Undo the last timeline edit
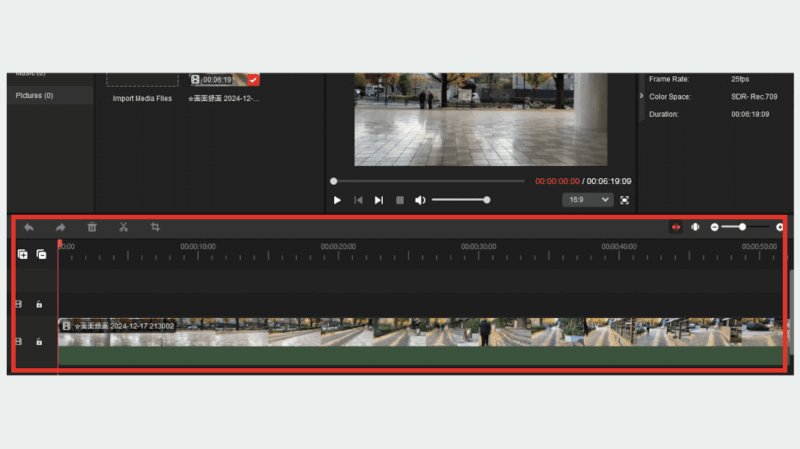800x449 pixels. (x=29, y=227)
